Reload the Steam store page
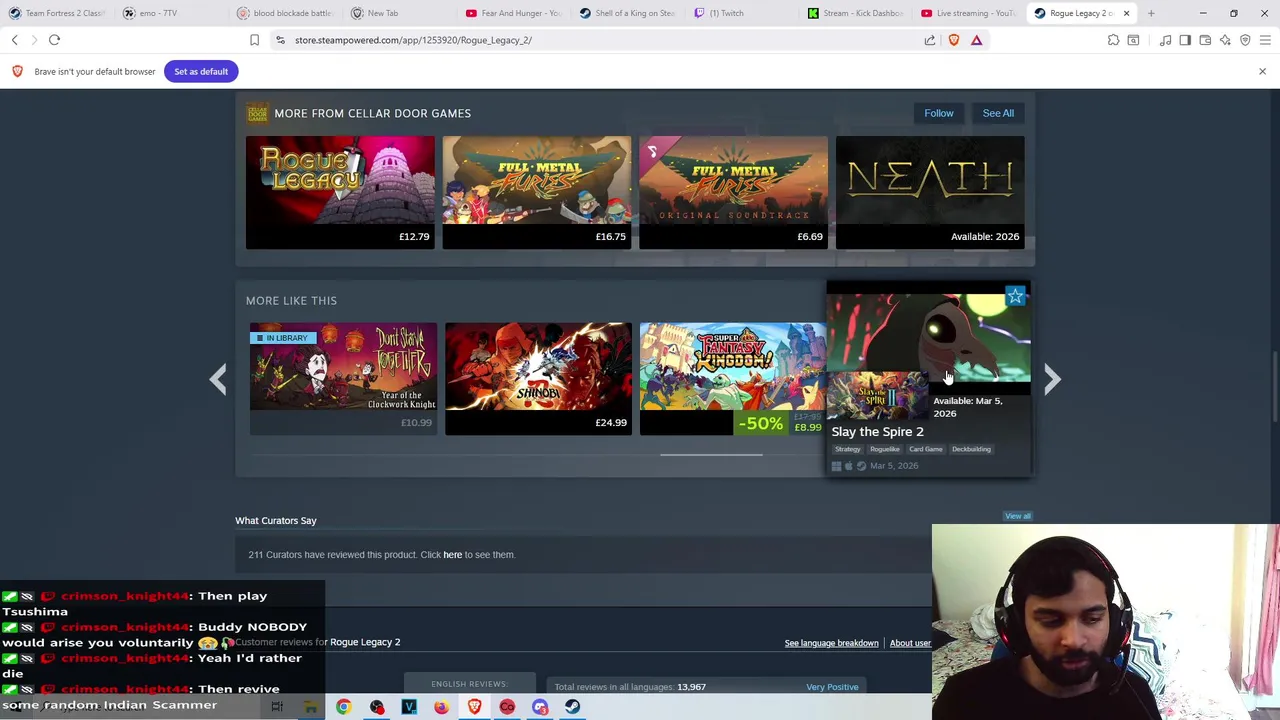The image size is (1280, 720). click(x=55, y=40)
